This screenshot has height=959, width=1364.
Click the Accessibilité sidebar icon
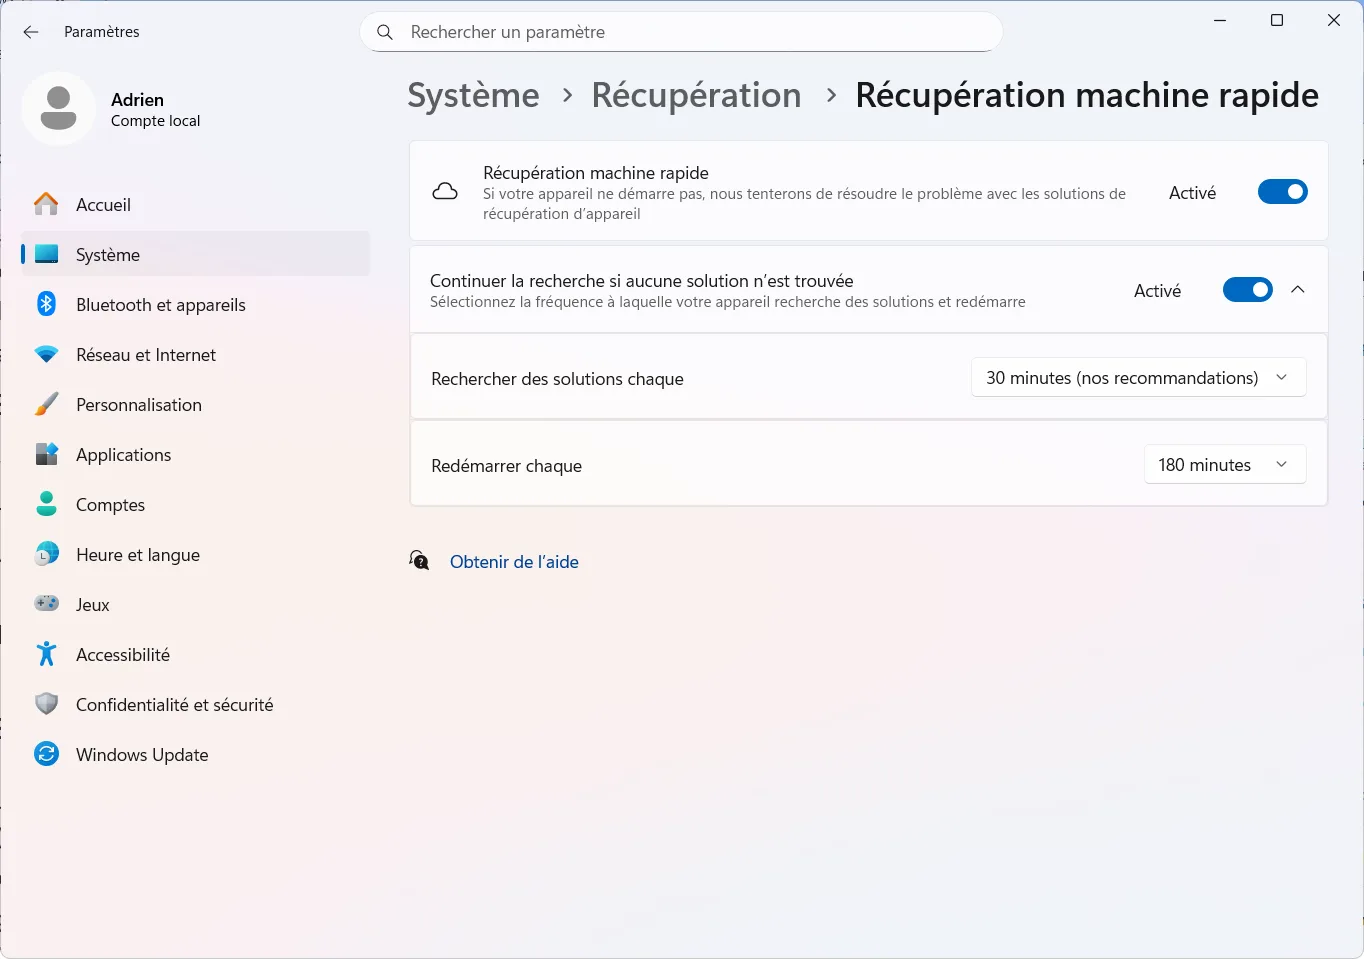coord(46,654)
